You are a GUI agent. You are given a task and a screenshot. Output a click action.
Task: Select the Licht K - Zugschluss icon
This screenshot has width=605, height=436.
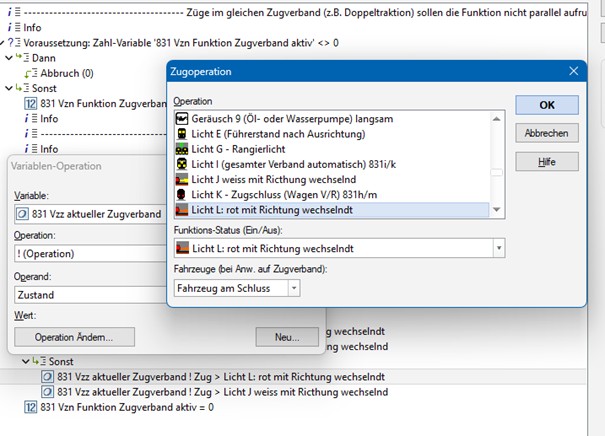pos(182,194)
